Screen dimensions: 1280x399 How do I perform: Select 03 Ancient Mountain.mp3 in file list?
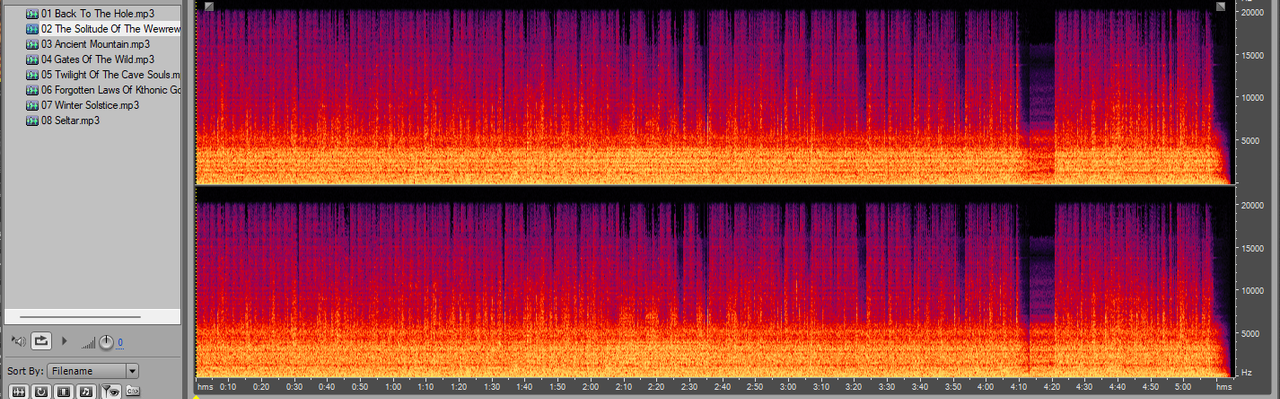[x=95, y=44]
